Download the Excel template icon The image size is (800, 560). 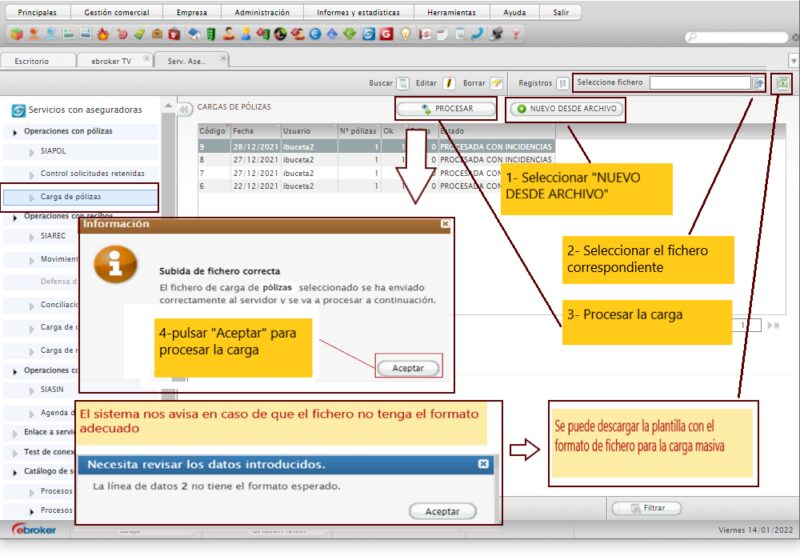pyautogui.click(x=785, y=83)
